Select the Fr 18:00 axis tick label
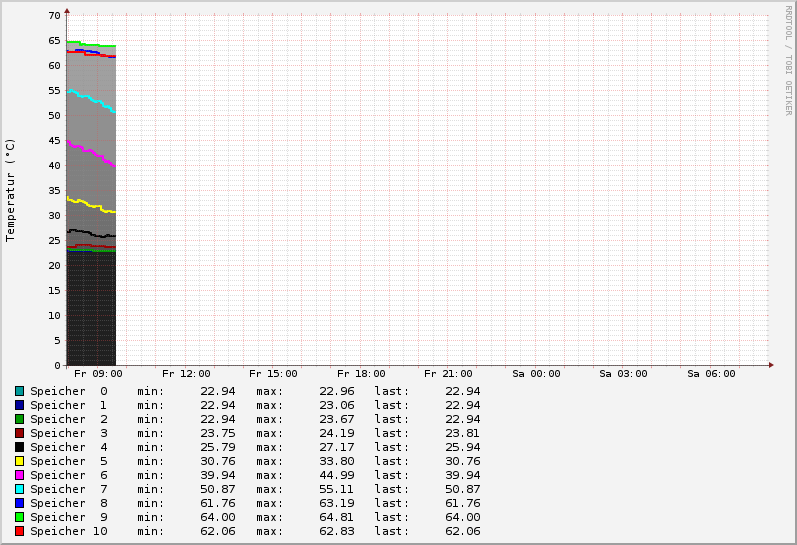This screenshot has width=797, height=545. click(x=361, y=374)
